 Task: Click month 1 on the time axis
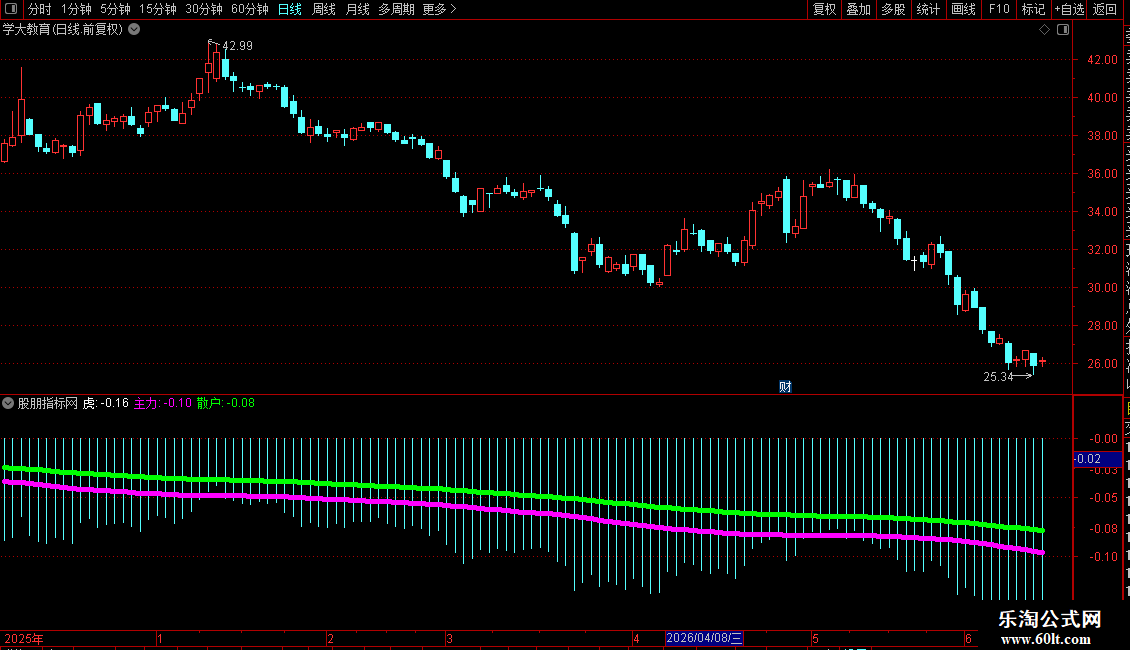click(x=159, y=638)
